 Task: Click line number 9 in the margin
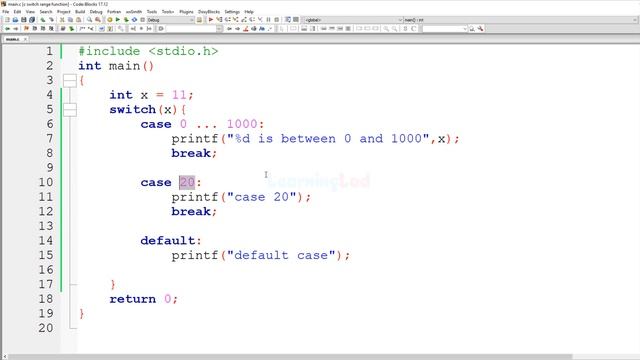50,168
